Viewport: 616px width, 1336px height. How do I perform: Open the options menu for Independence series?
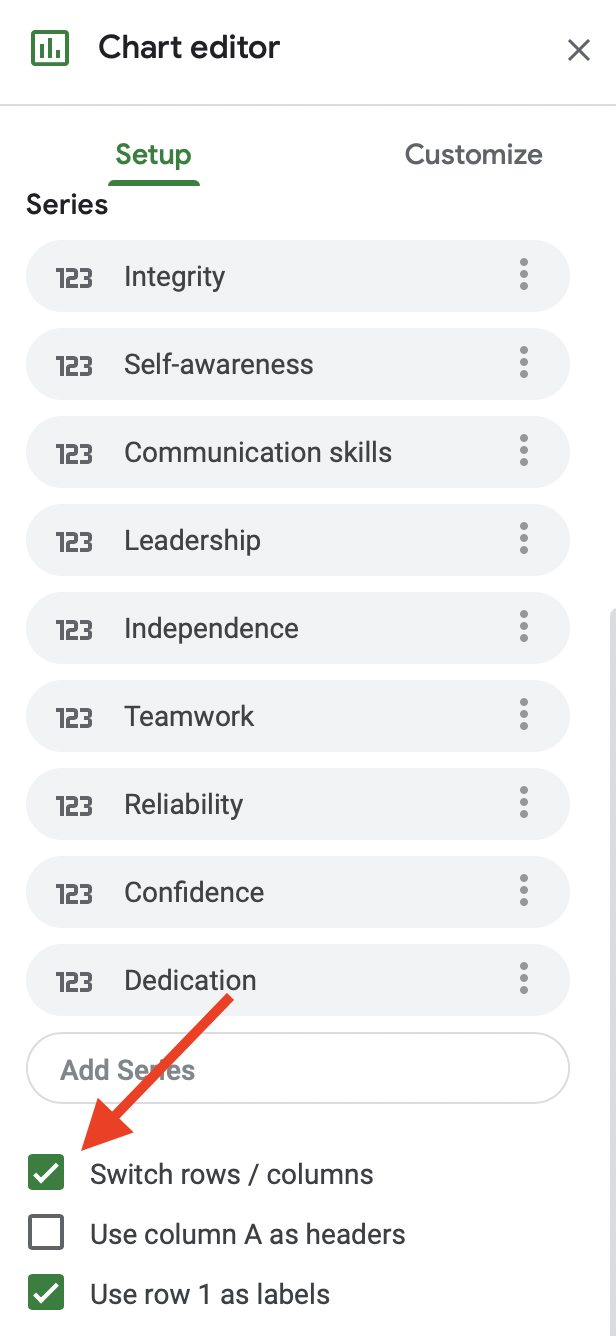click(x=523, y=628)
